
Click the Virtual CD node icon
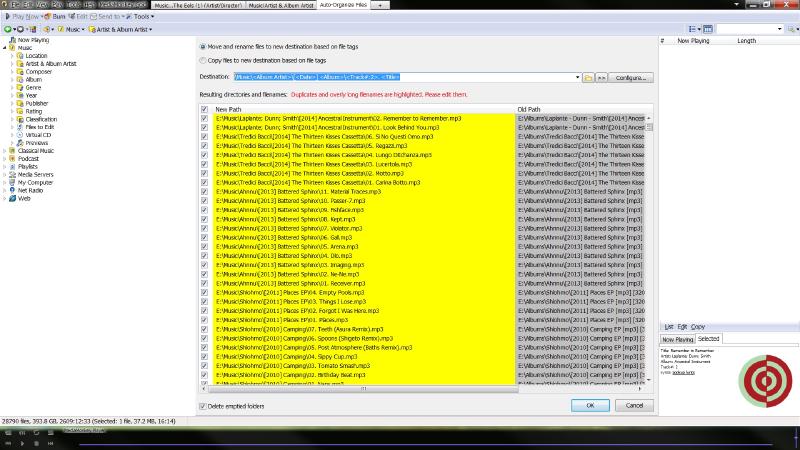(20, 135)
